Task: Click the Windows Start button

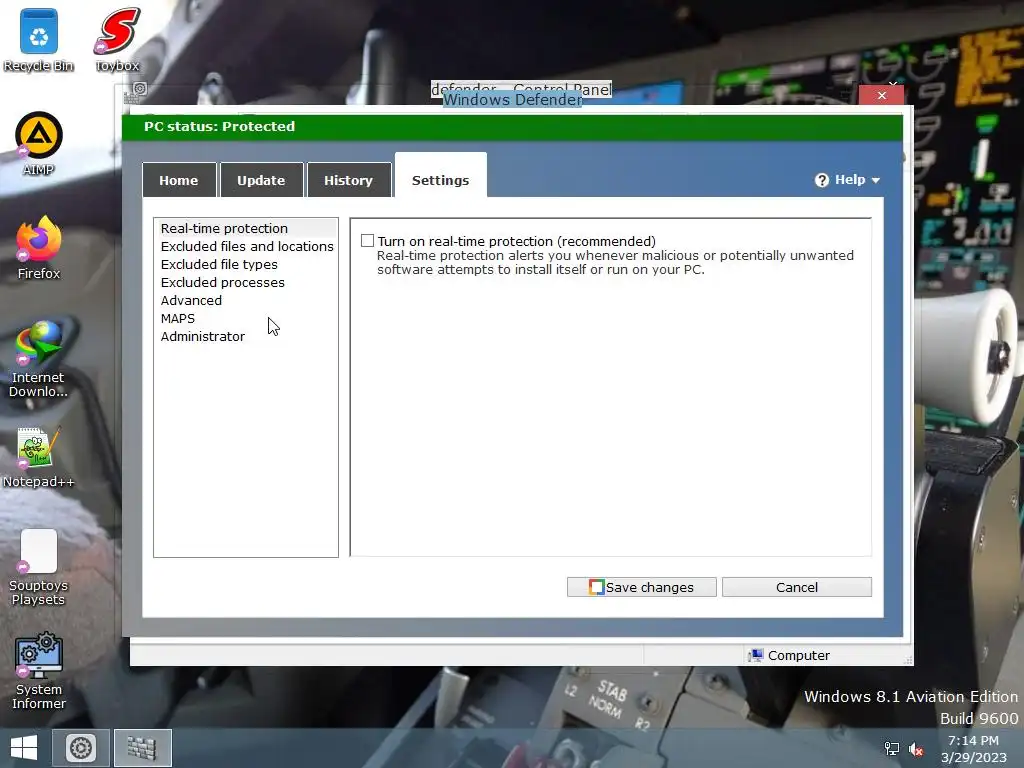Action: [x=24, y=748]
